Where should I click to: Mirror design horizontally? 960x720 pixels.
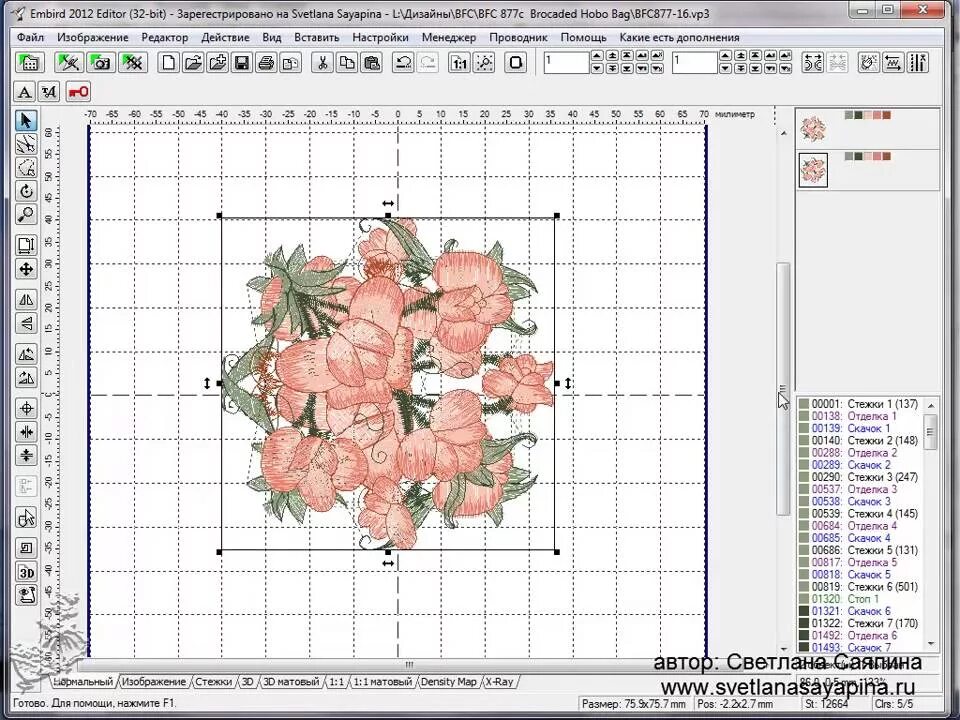point(26,300)
